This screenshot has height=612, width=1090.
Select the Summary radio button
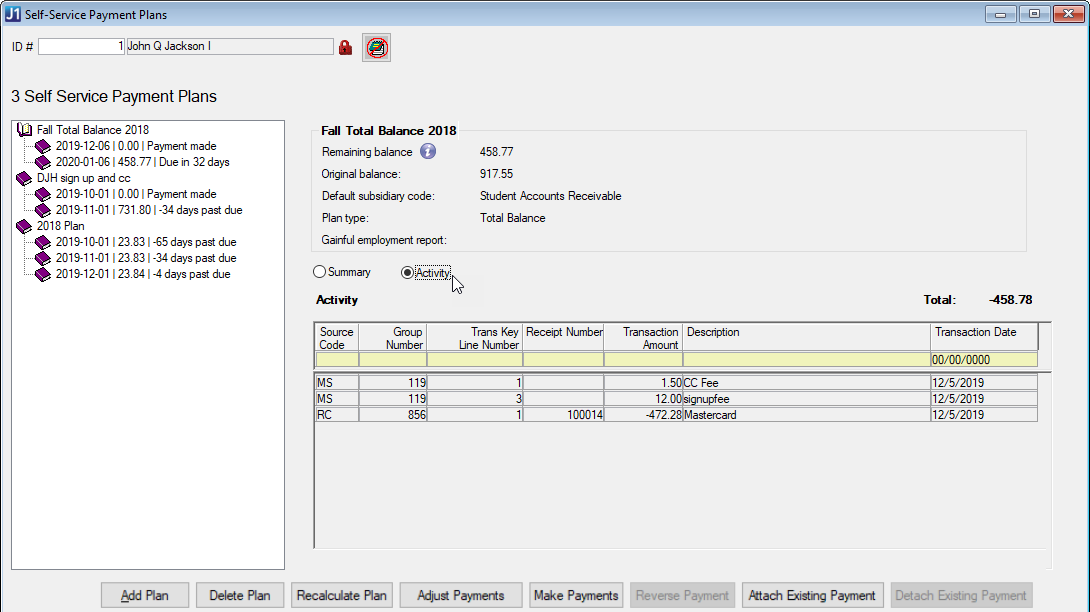click(320, 272)
